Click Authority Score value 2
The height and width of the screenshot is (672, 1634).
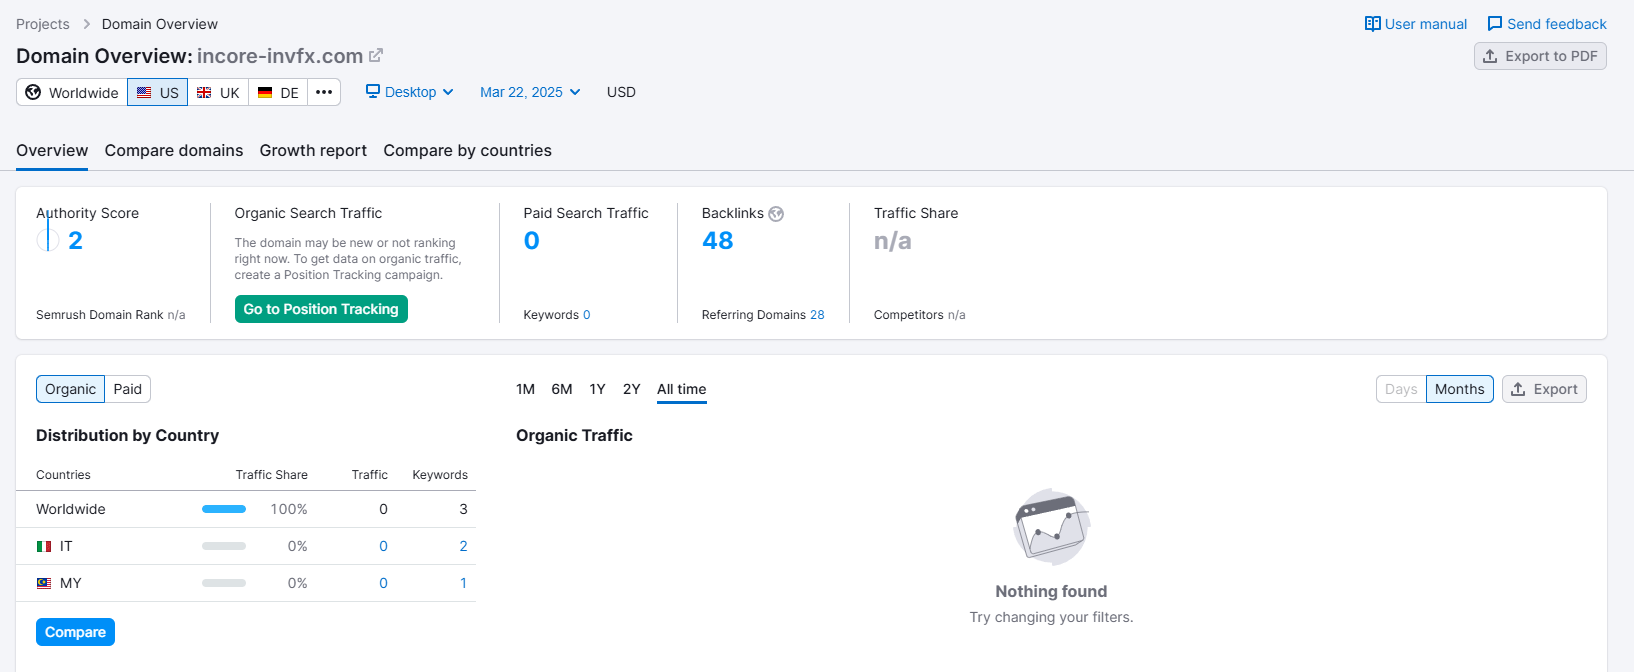[x=76, y=241]
